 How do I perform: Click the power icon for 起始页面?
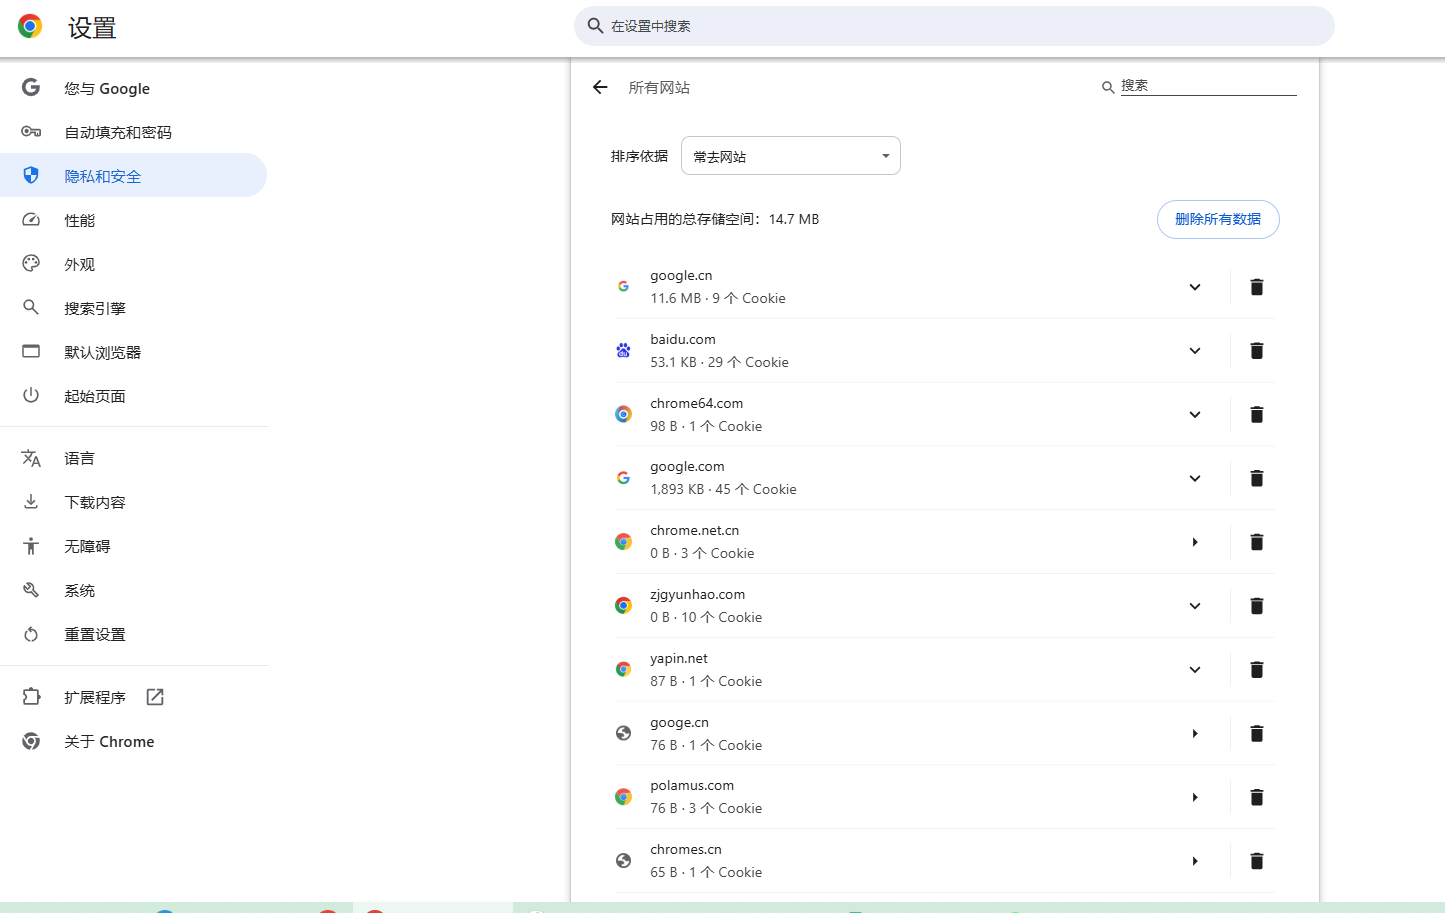point(31,396)
